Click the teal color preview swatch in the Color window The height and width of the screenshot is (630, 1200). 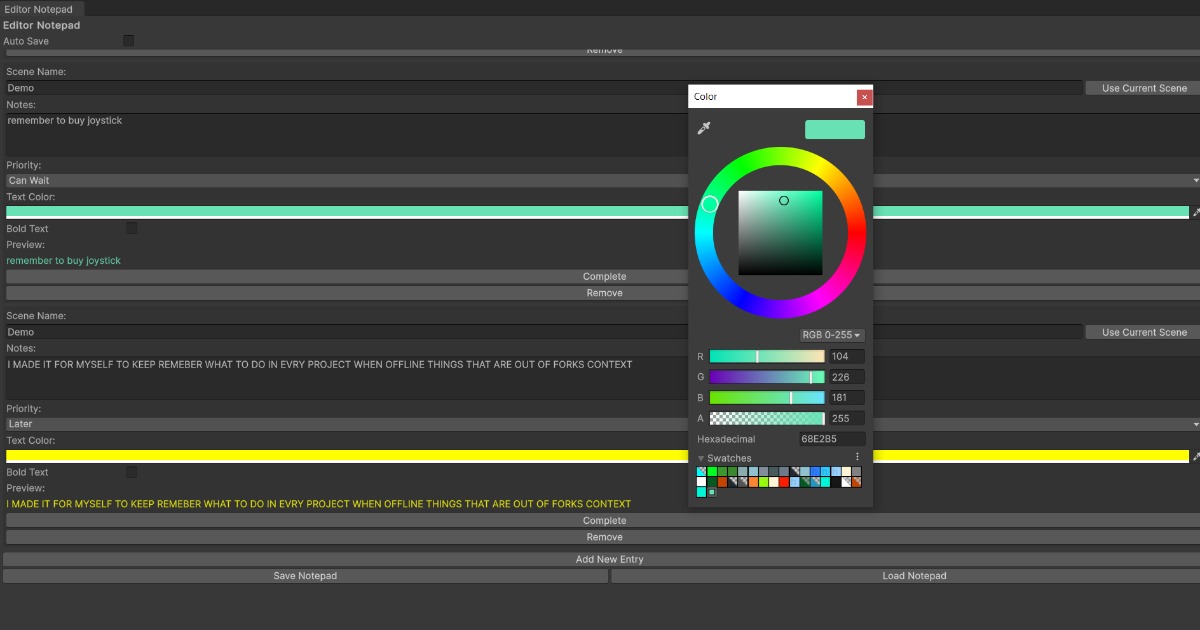coord(834,129)
